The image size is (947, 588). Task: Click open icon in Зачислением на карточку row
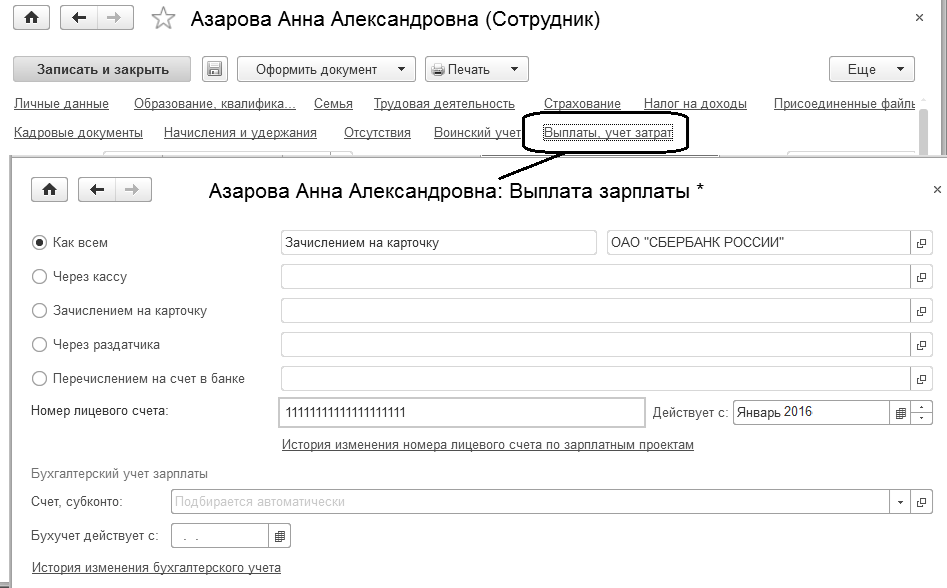coord(921,311)
